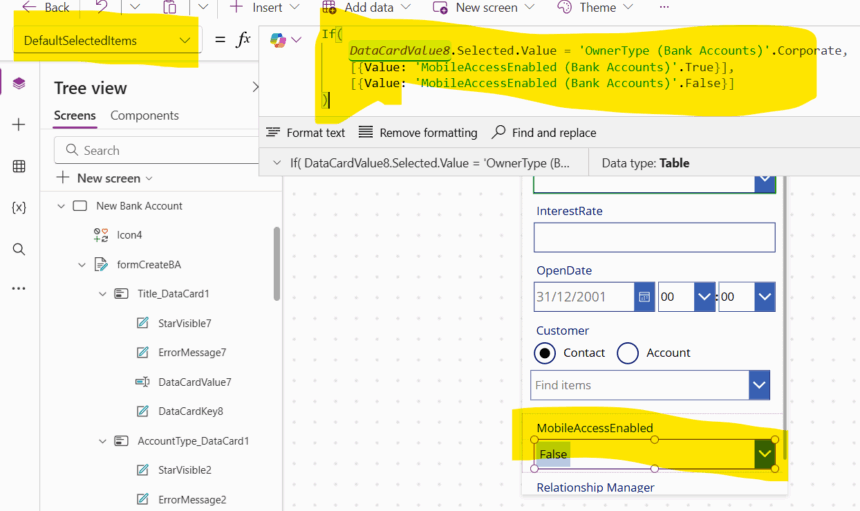Image resolution: width=860 pixels, height=511 pixels.
Task: Select the Contact radio button
Action: [x=546, y=353]
